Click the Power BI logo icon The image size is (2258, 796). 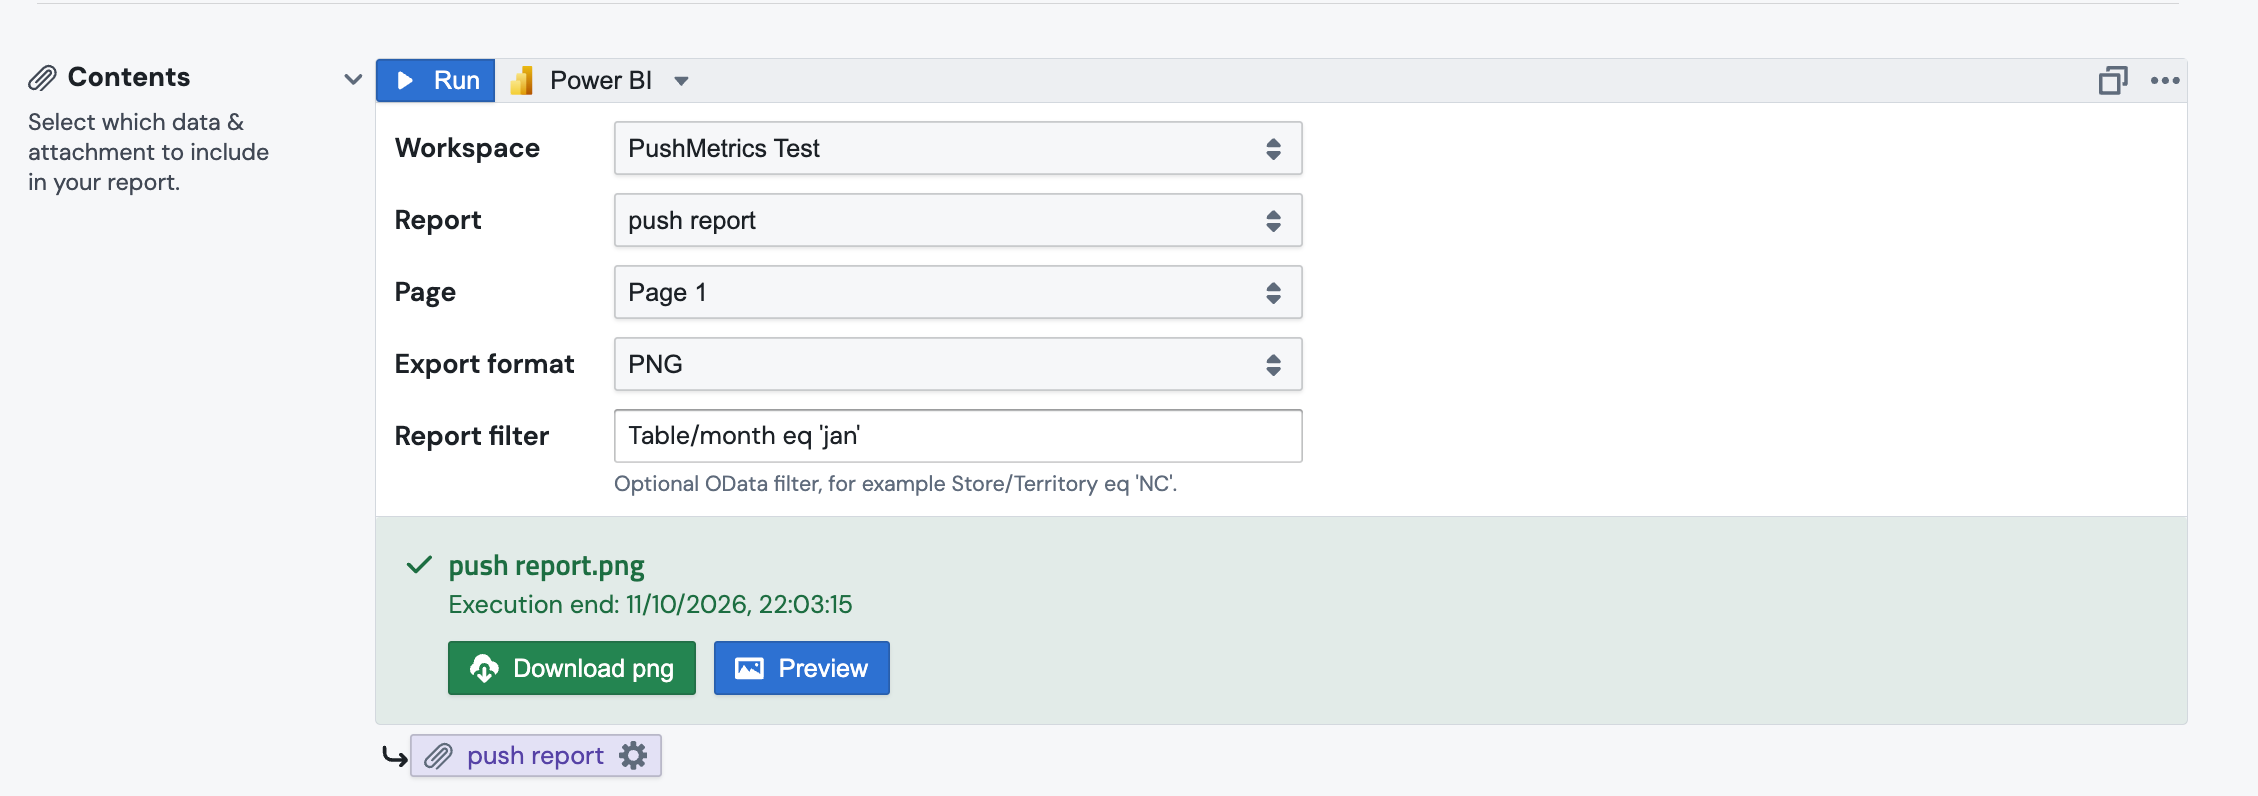[x=522, y=80]
